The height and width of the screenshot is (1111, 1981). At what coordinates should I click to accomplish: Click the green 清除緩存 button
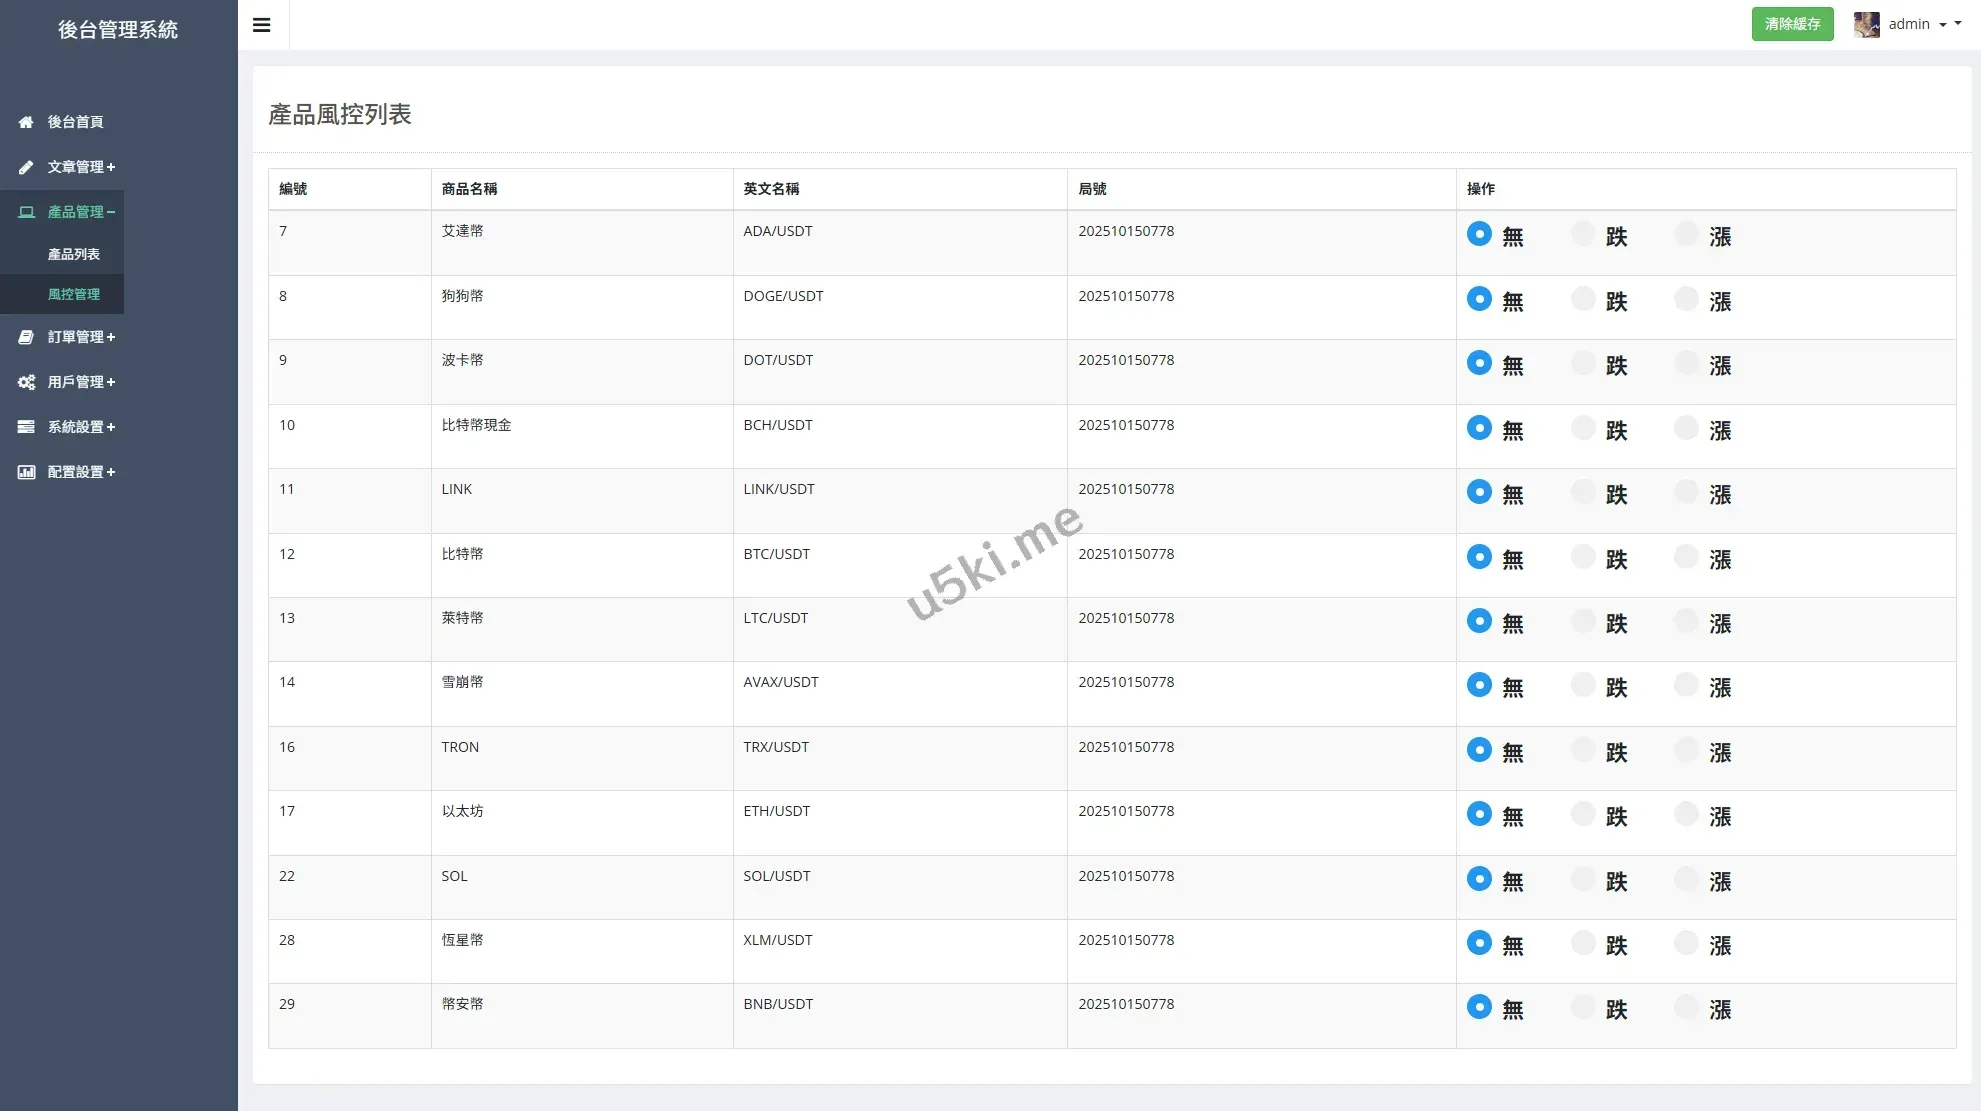[x=1792, y=24]
